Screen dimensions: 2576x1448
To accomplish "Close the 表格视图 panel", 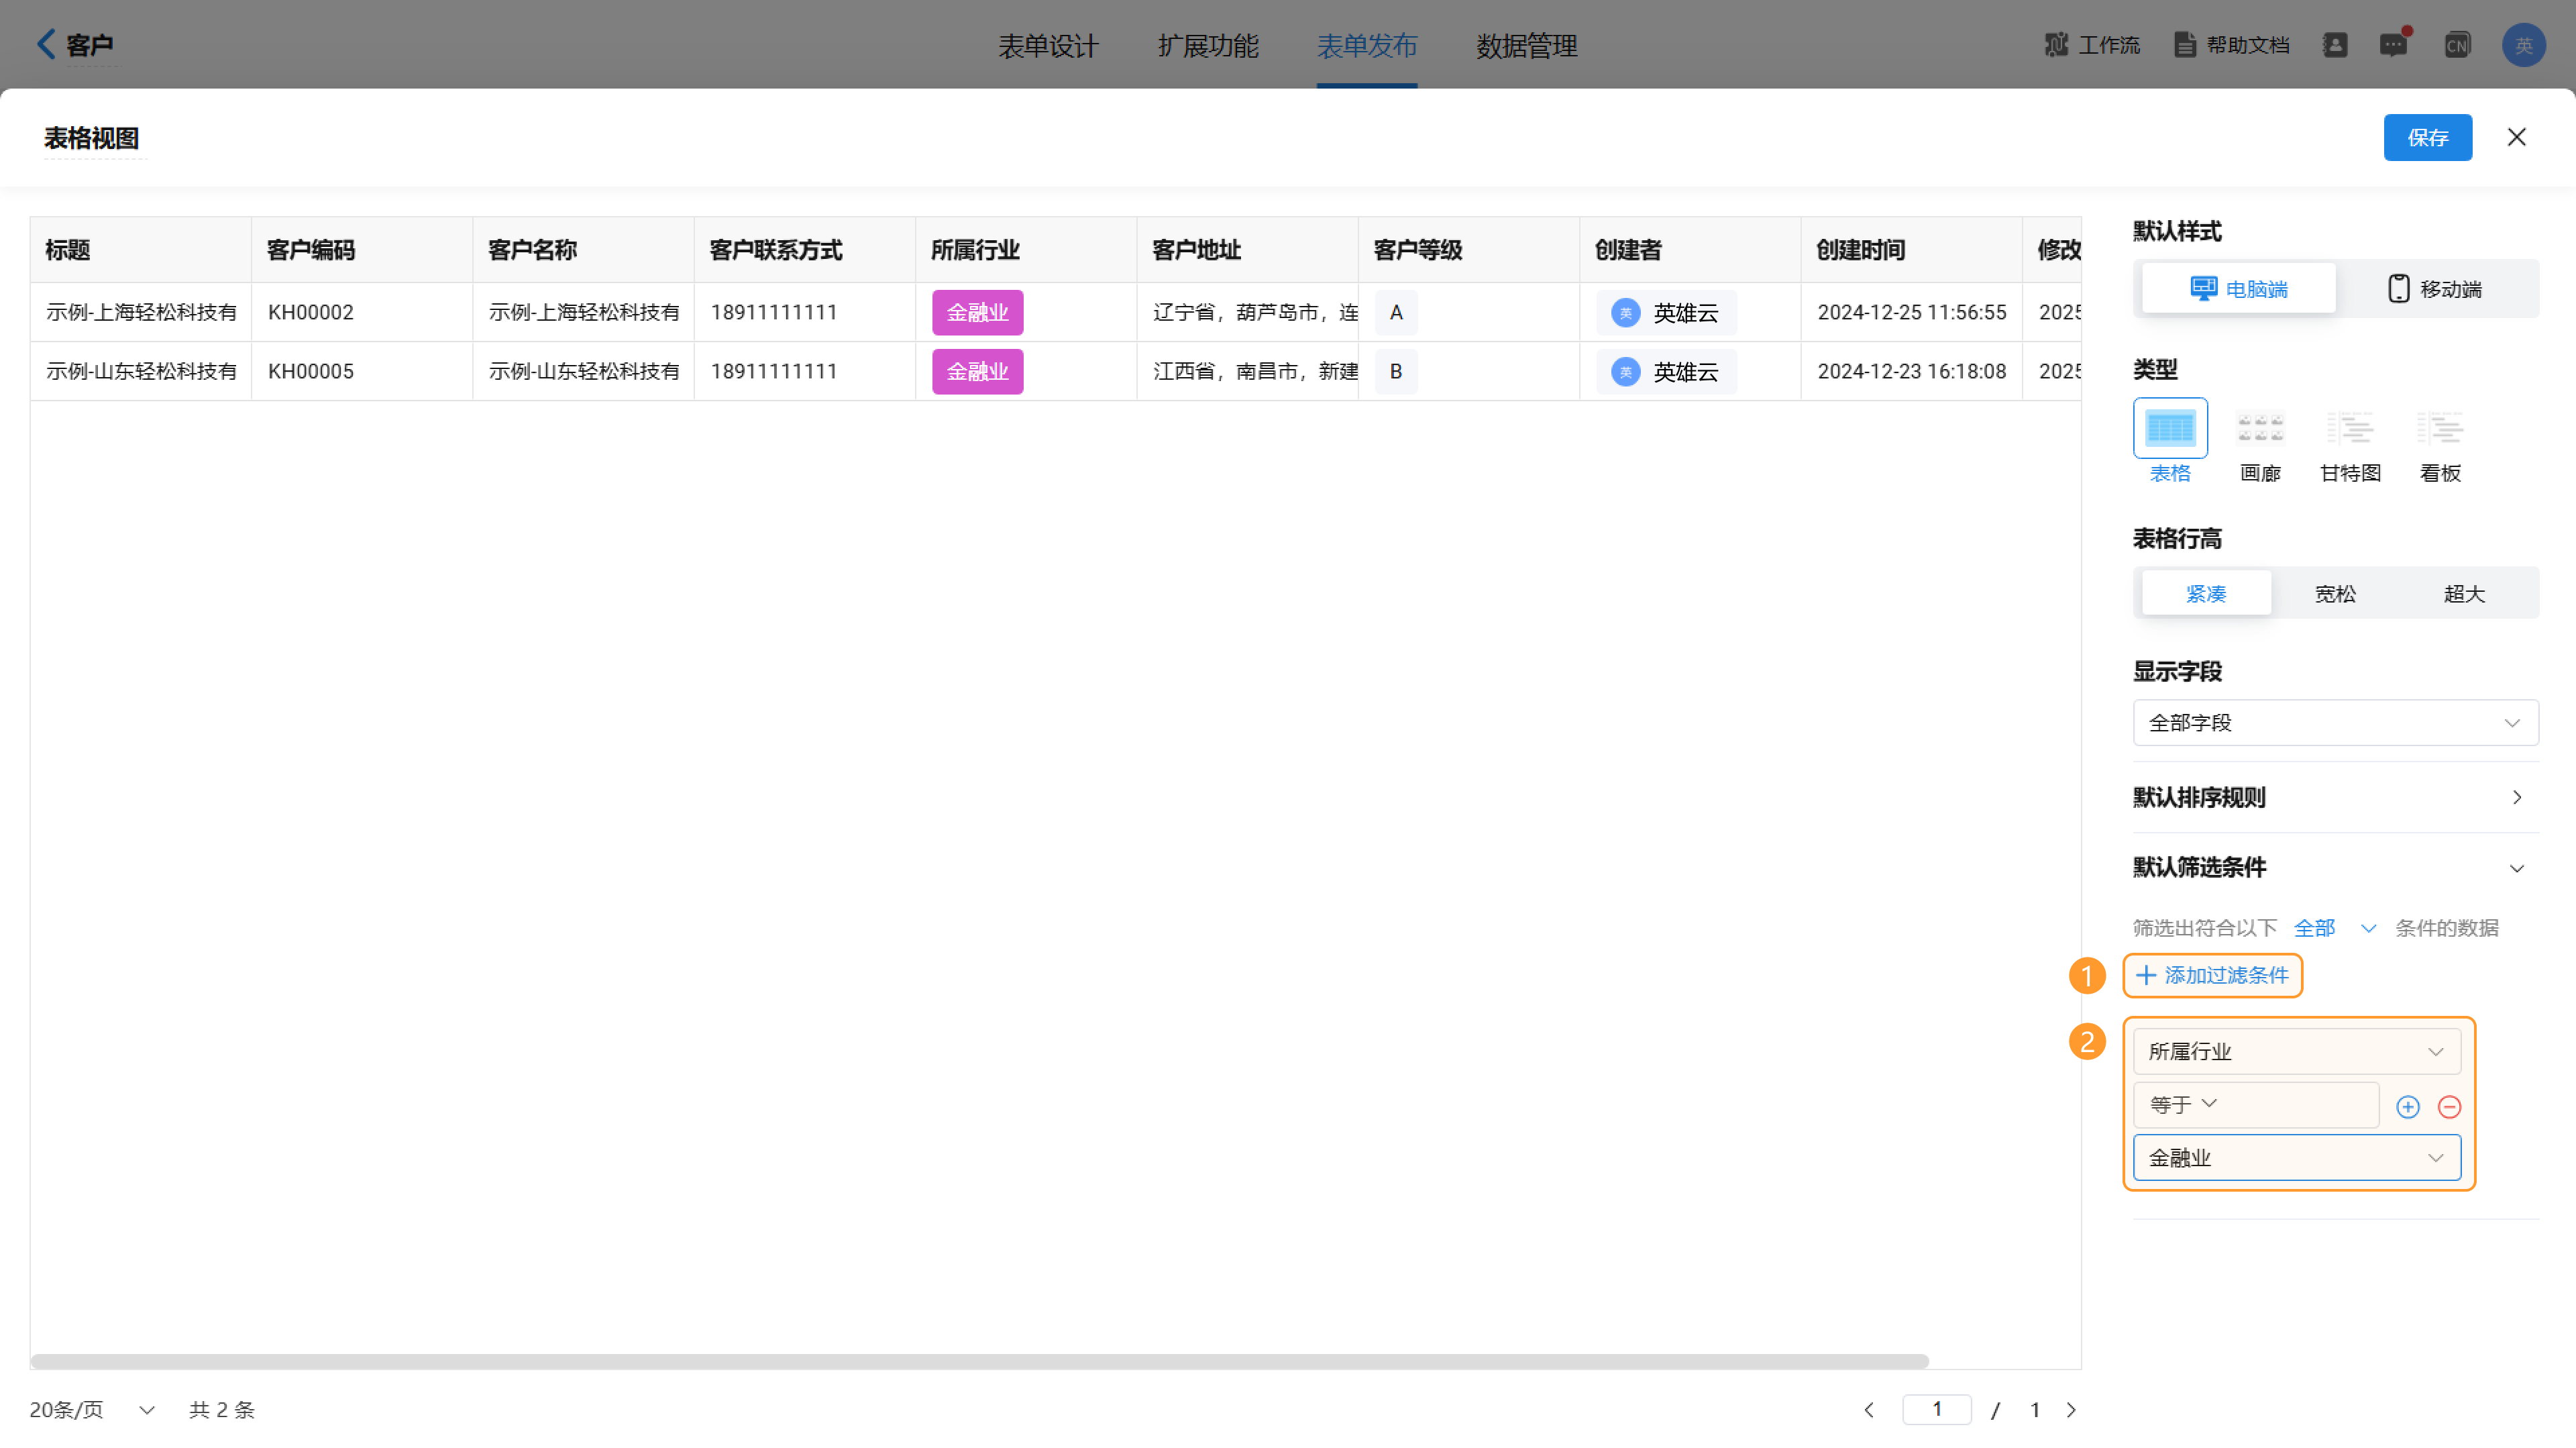I will click(2517, 137).
